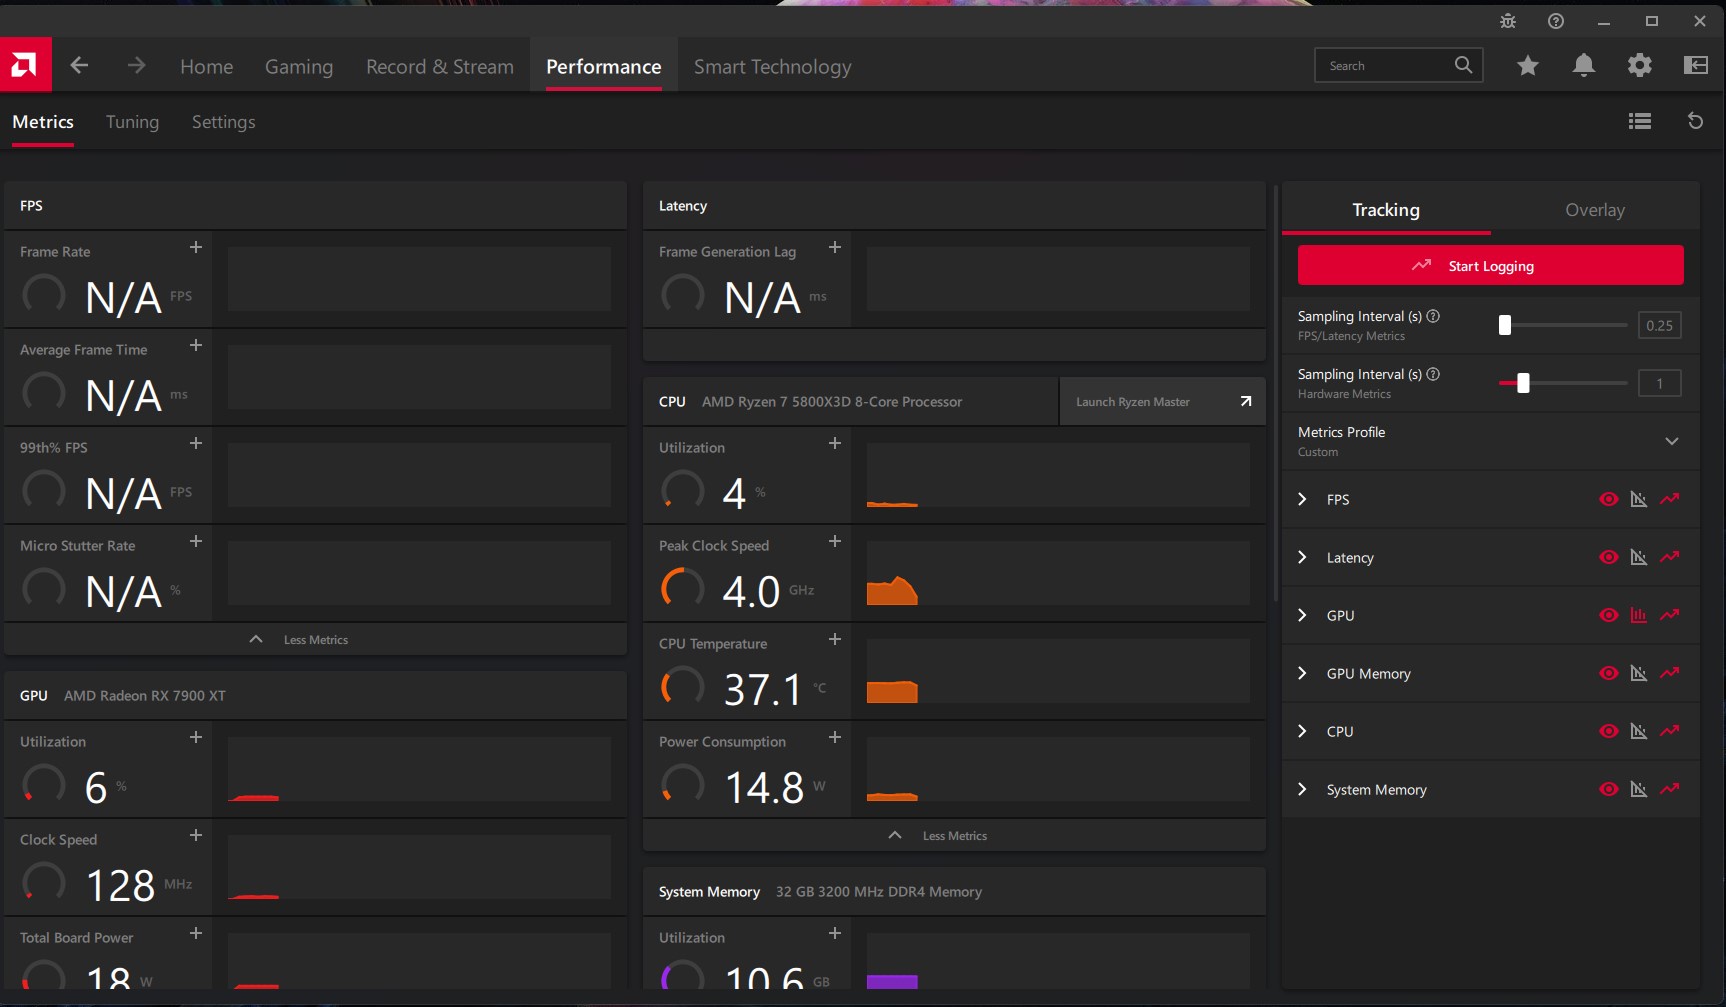Image resolution: width=1726 pixels, height=1007 pixels.
Task: Adjust Hardware Metrics sampling interval slider
Action: click(1523, 383)
